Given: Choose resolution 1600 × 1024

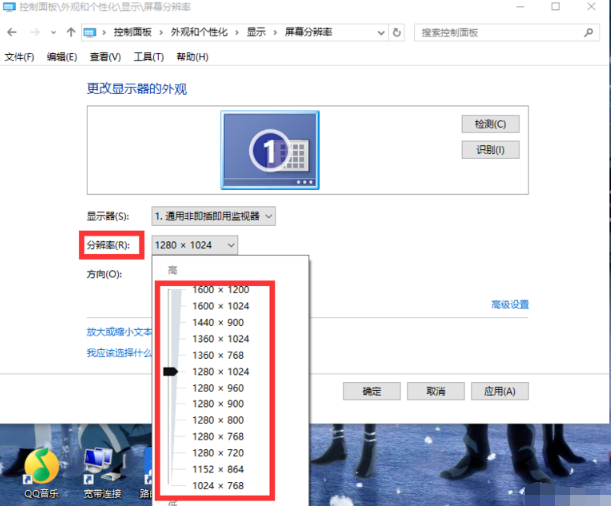Looking at the screenshot, I should point(221,306).
